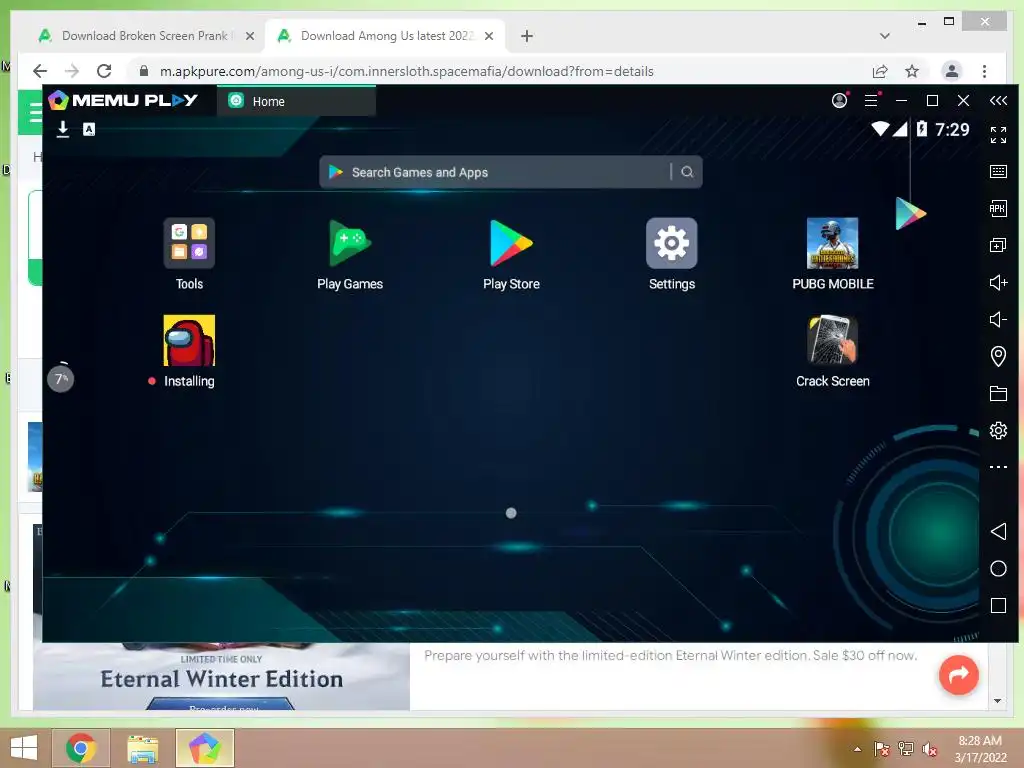Screen dimensions: 1024x768
Task: Tap the Android home circle button
Action: 998,569
